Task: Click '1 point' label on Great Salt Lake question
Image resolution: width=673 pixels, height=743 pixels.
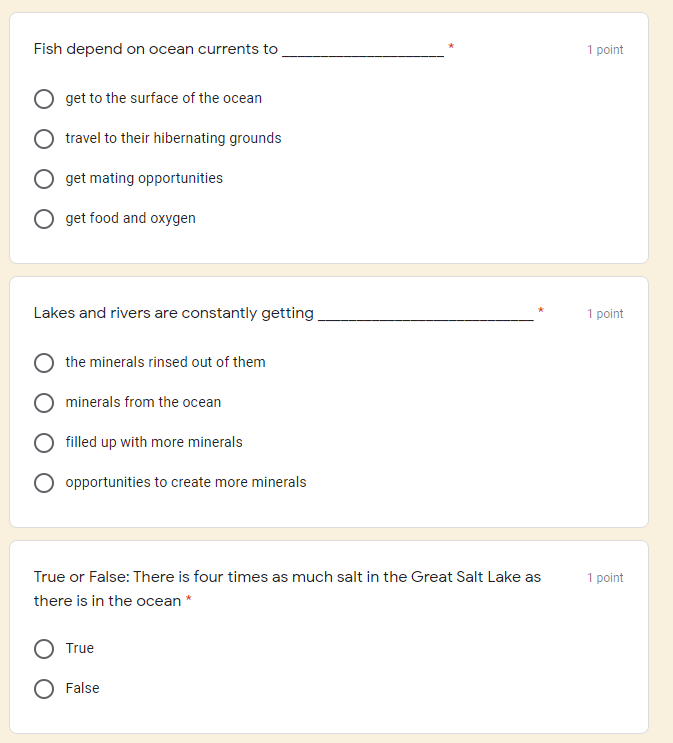Action: (x=605, y=578)
